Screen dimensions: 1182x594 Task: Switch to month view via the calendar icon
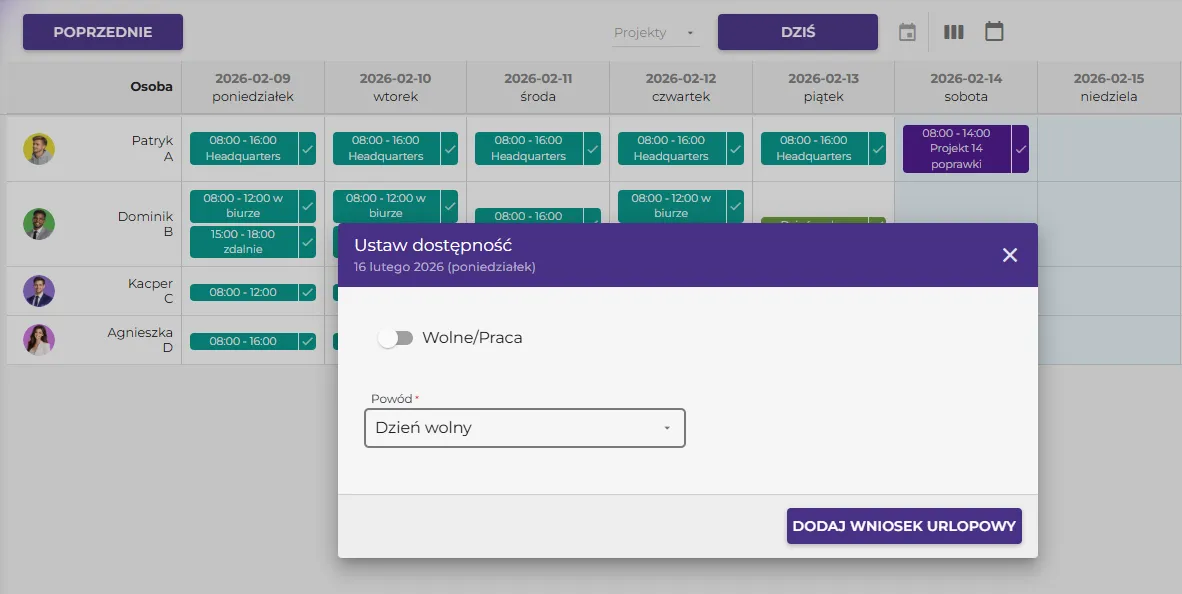(994, 31)
